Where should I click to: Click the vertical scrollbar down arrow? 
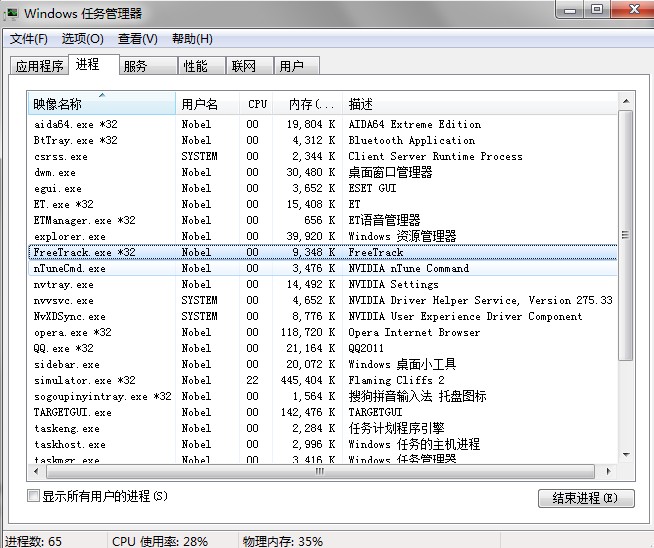[626, 455]
